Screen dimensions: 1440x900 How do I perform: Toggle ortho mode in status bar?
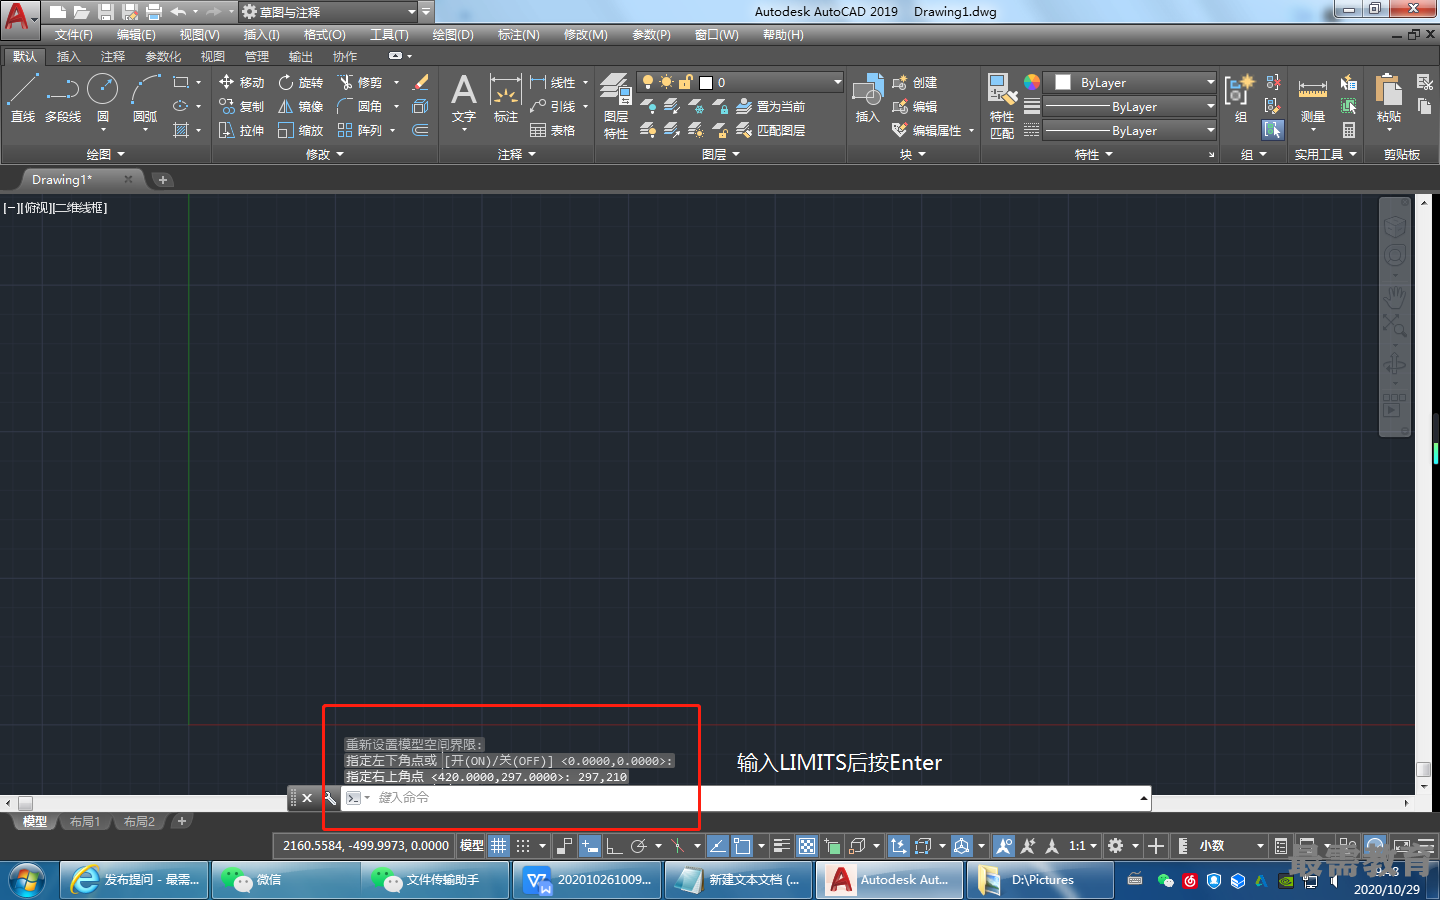pyautogui.click(x=614, y=846)
